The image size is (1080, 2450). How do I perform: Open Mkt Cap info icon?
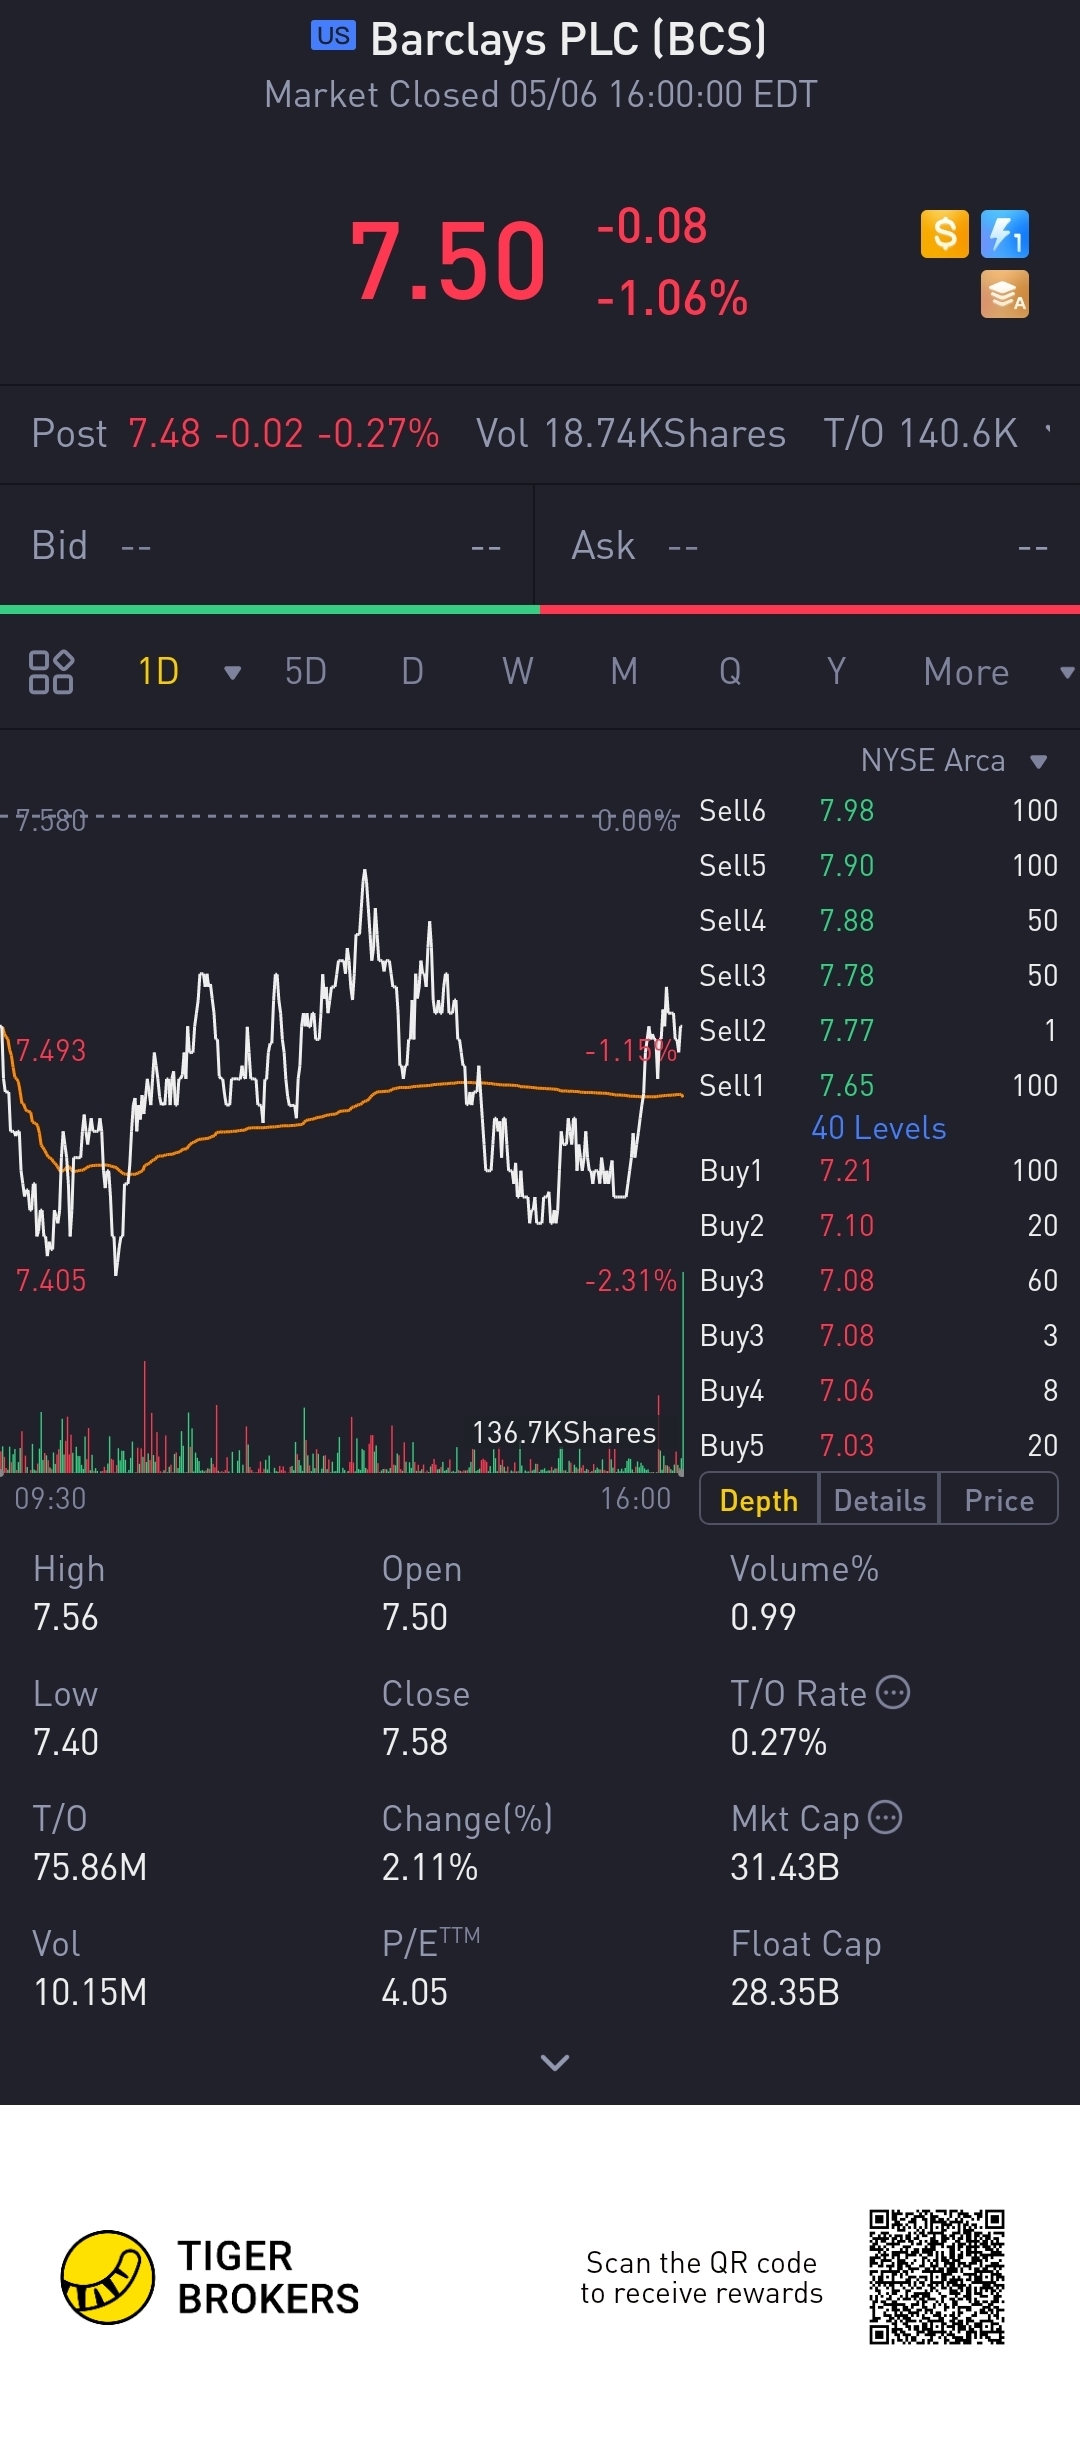click(885, 1817)
